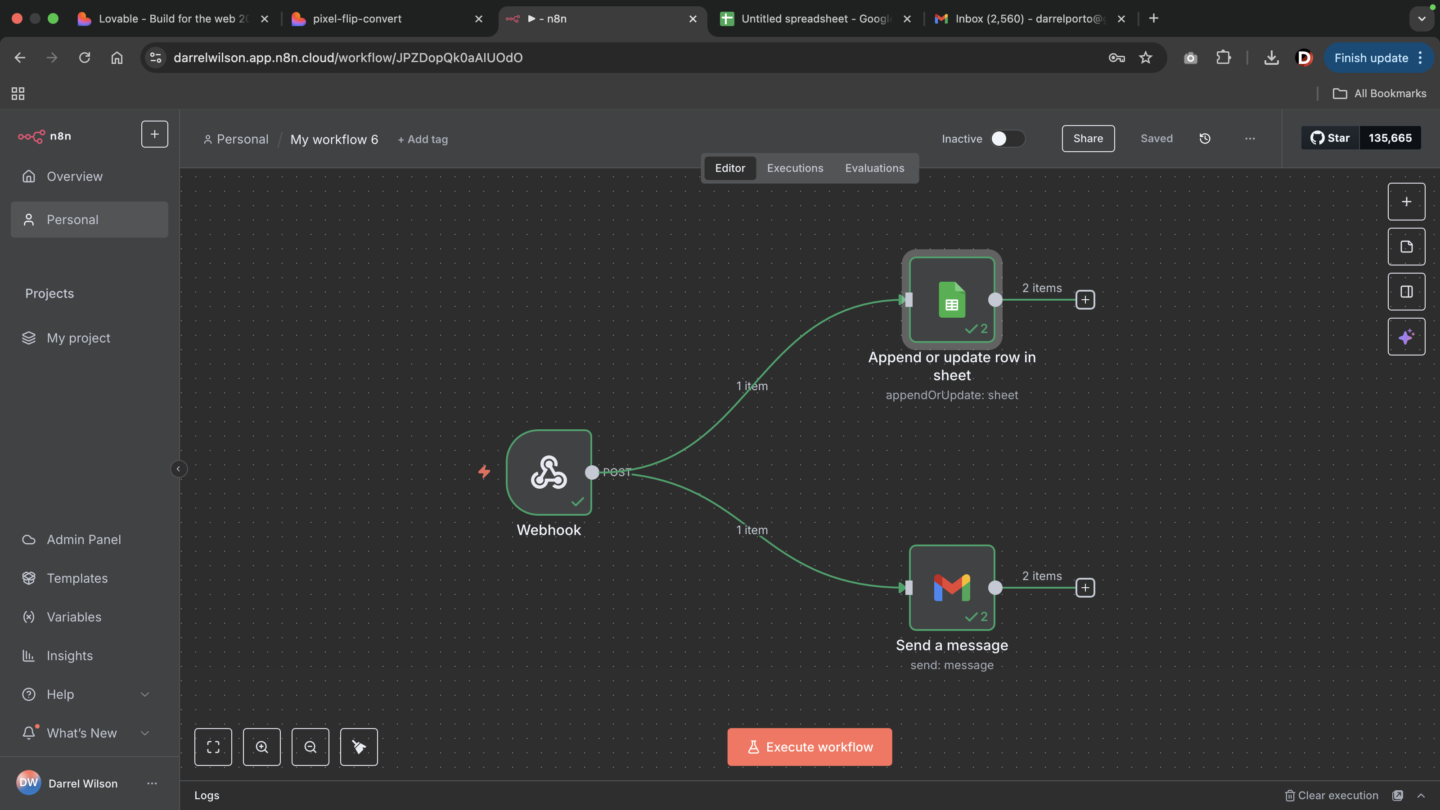The width and height of the screenshot is (1440, 810).
Task: Click the tidy up workflow broom icon
Action: (x=359, y=747)
